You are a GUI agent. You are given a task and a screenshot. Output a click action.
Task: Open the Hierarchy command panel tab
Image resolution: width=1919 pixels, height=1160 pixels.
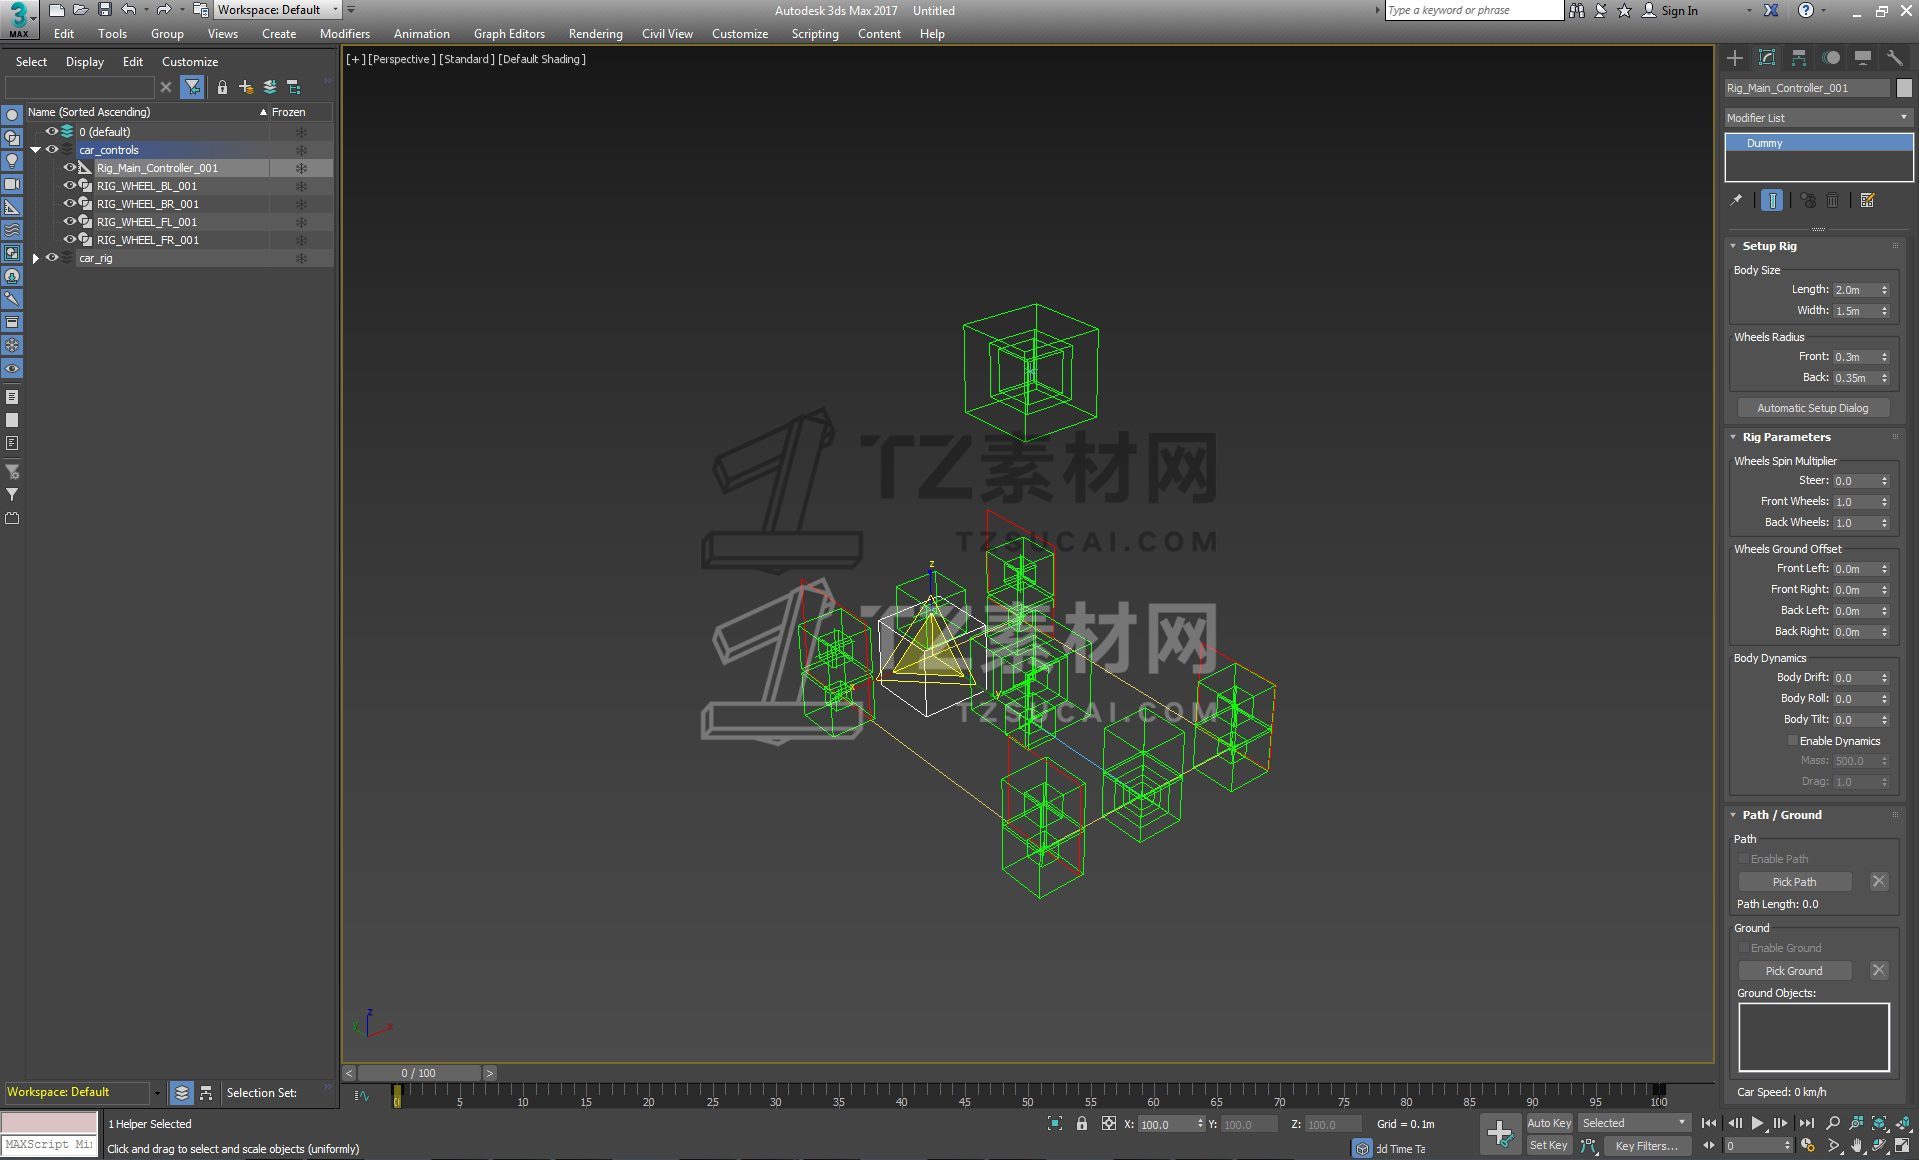click(x=1798, y=58)
